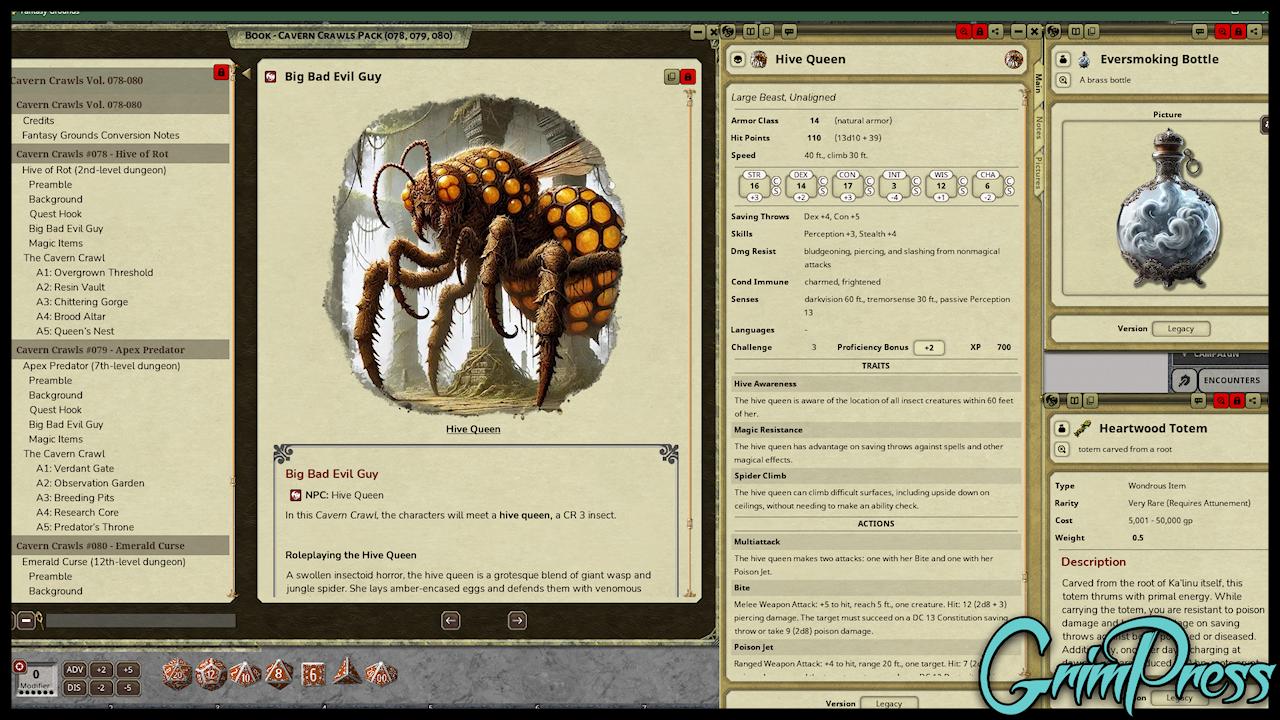Image resolution: width=1280 pixels, height=720 pixels.
Task: Toggle the Hive Queen window lock
Action: 980,31
